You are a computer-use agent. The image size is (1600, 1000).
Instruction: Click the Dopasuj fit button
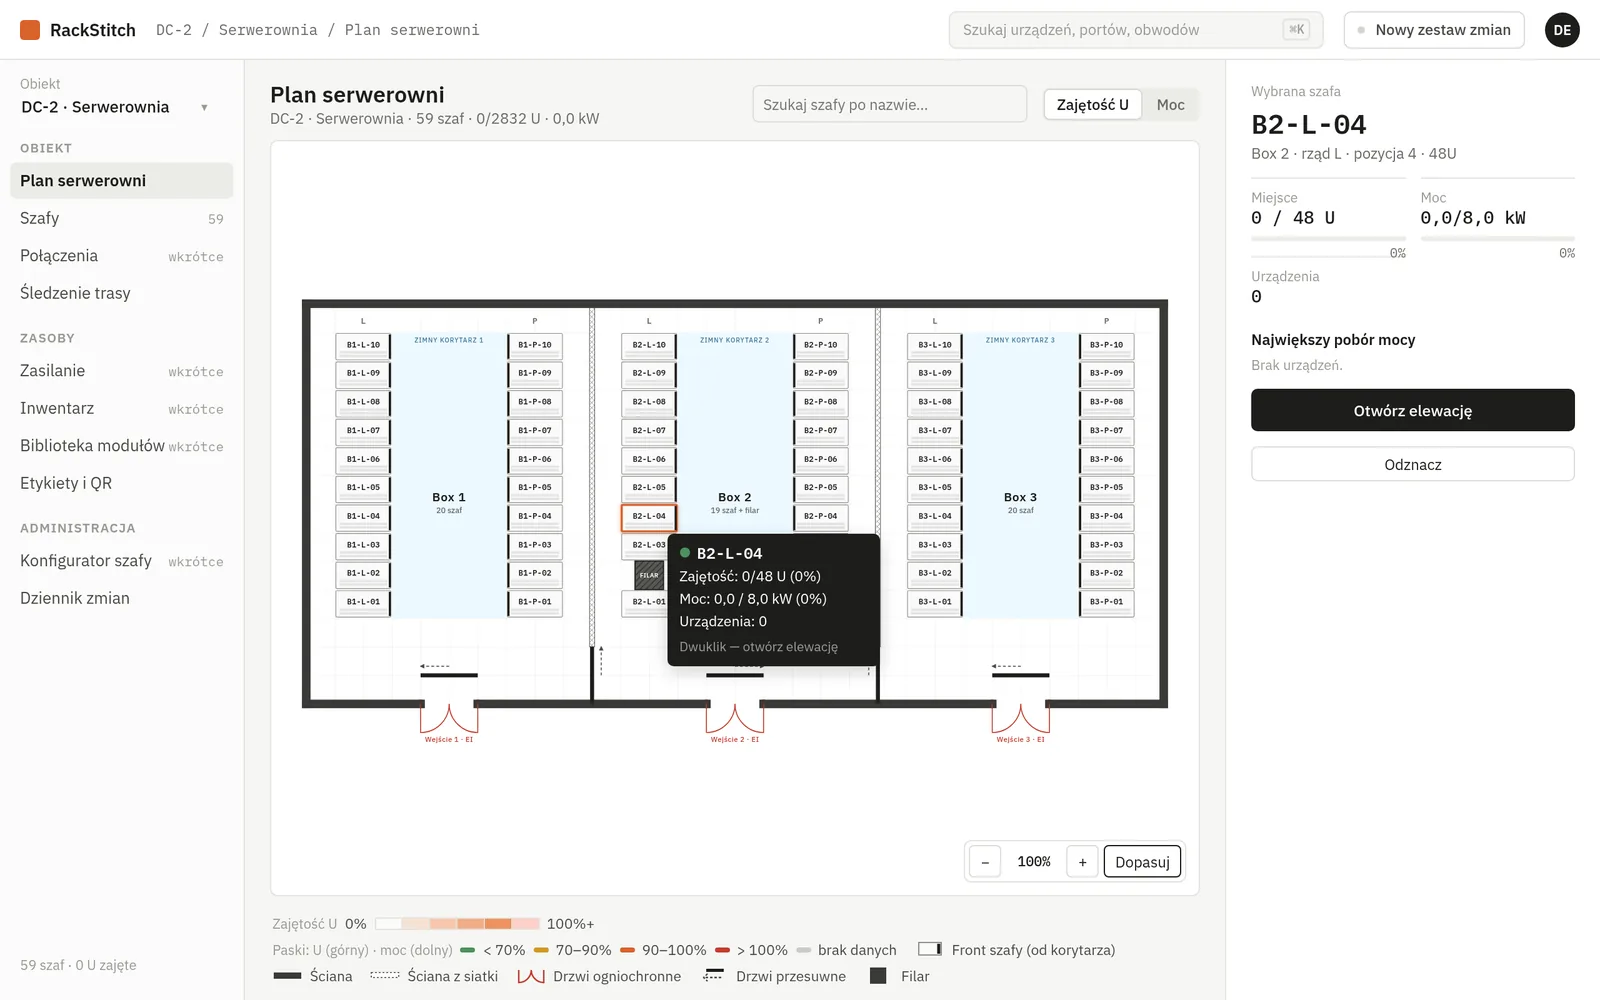1142,862
